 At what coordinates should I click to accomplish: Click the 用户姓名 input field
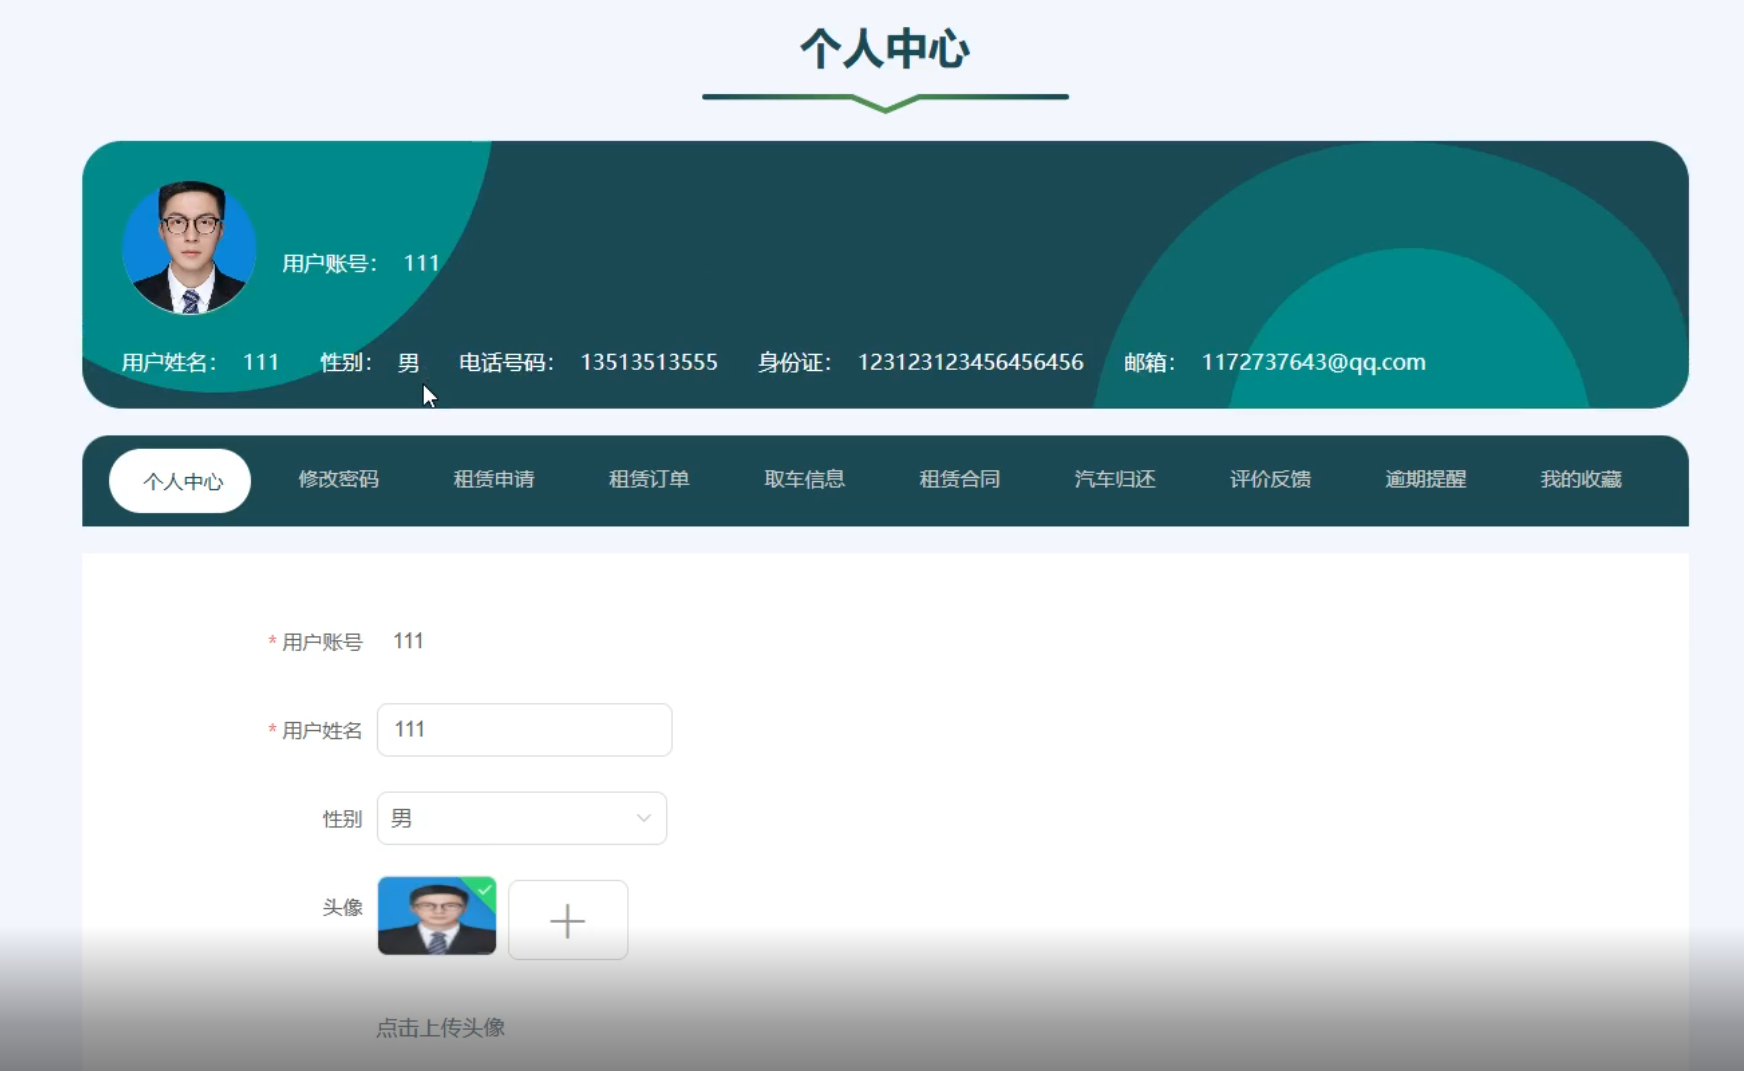[524, 730]
